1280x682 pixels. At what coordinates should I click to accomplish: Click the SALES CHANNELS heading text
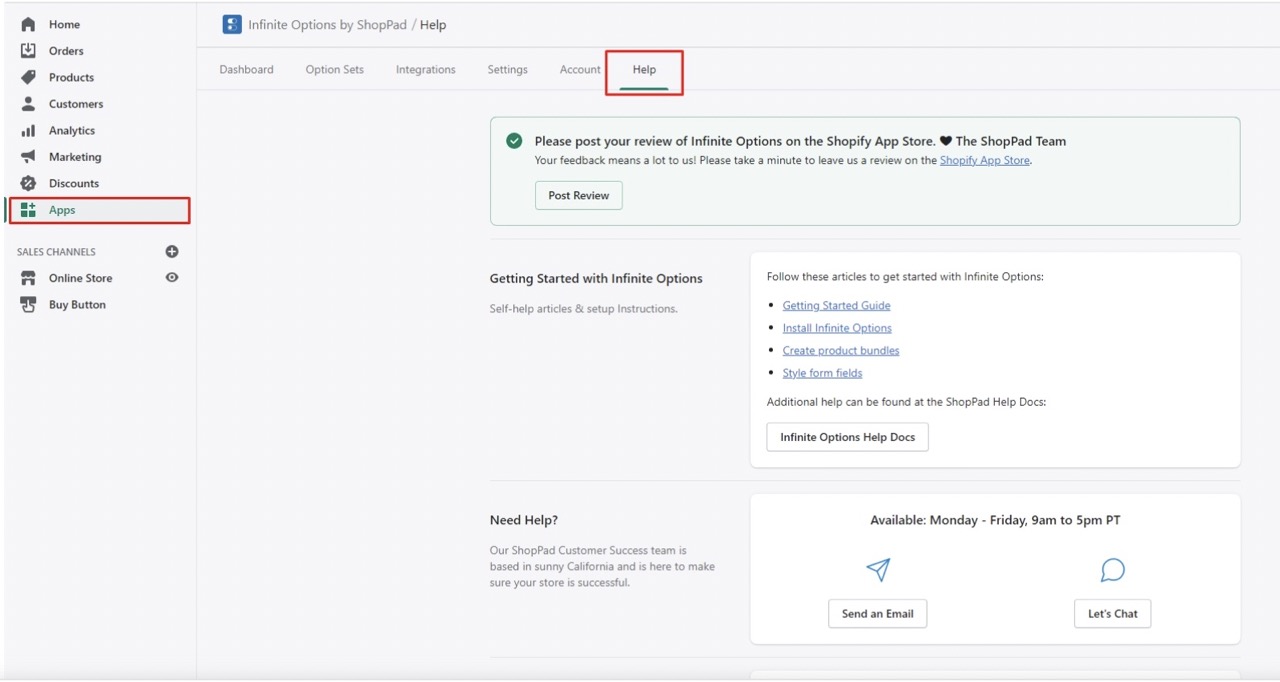[x=56, y=252]
